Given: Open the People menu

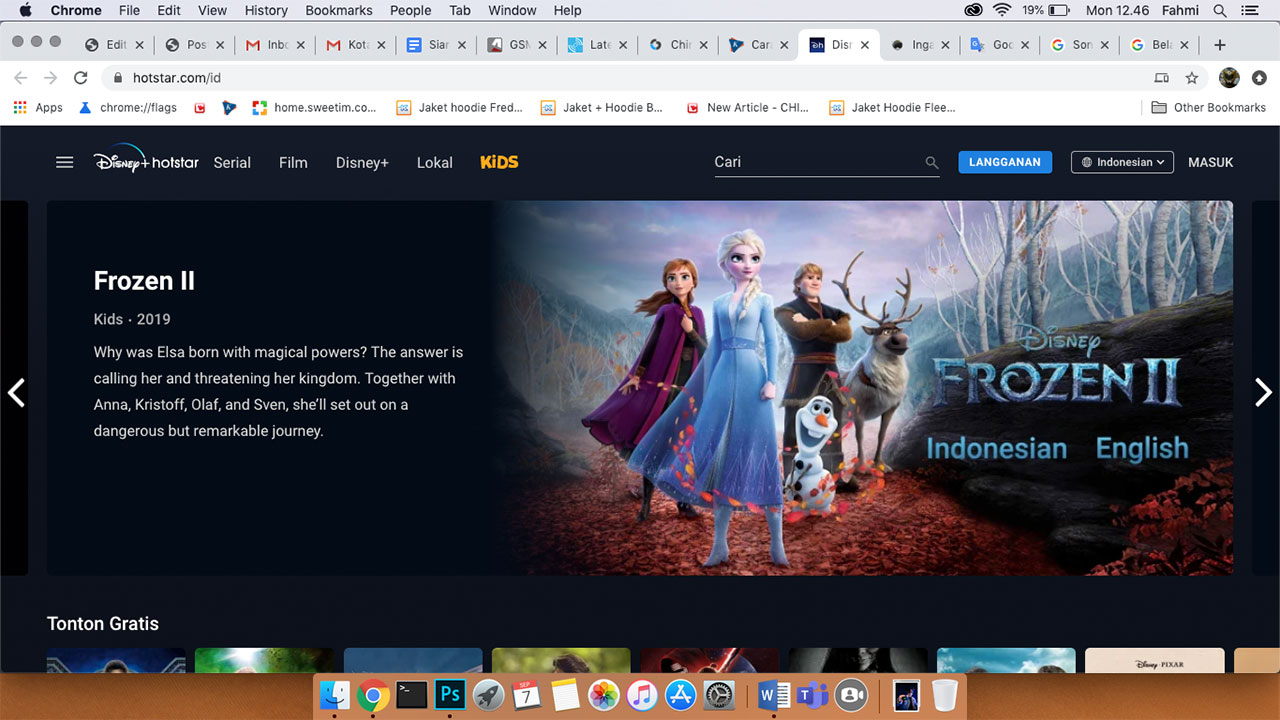Looking at the screenshot, I should click(x=411, y=10).
